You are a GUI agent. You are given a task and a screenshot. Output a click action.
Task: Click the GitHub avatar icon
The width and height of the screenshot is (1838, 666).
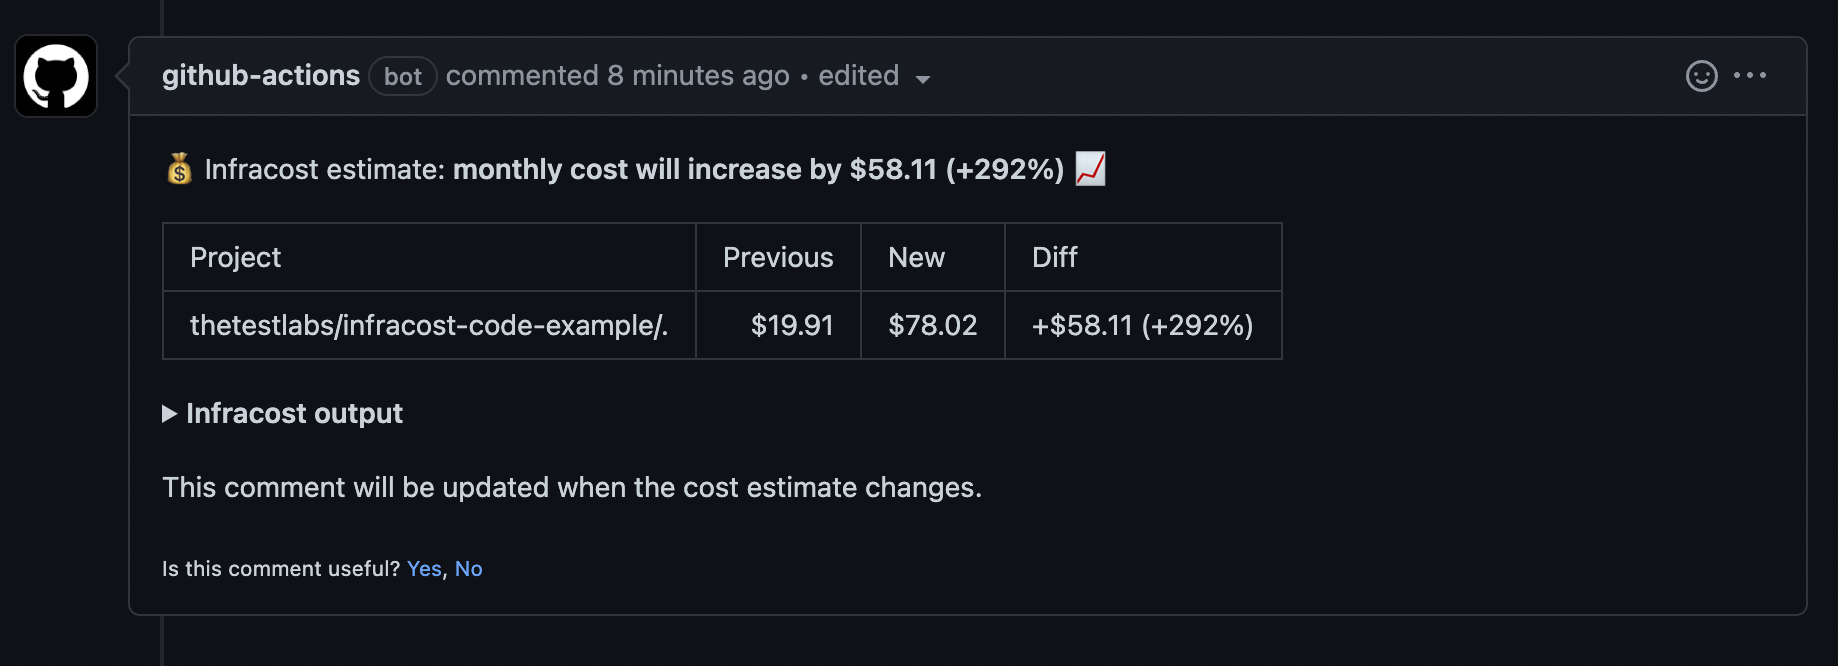click(56, 76)
